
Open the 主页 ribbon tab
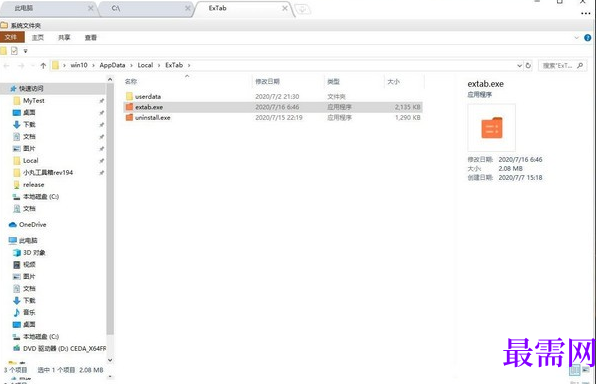click(38, 38)
